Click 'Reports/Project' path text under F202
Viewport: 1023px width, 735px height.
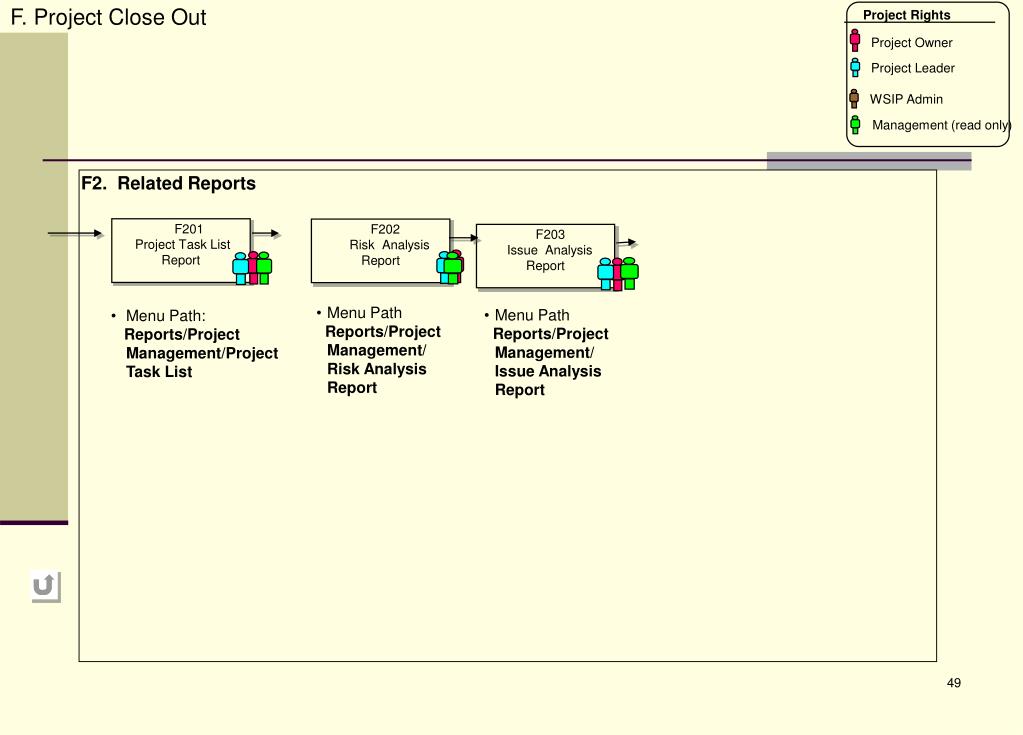[x=383, y=331]
